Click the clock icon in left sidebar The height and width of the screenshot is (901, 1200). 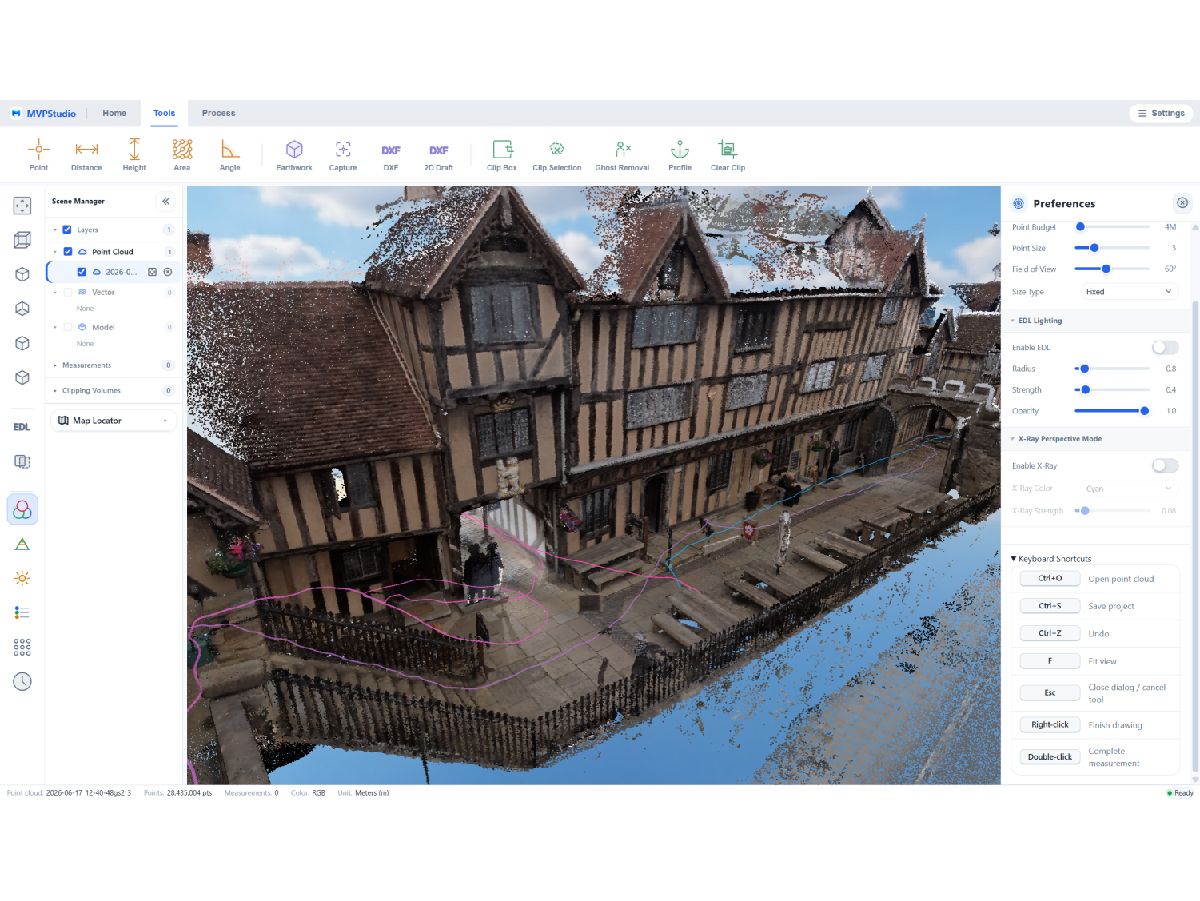22,681
